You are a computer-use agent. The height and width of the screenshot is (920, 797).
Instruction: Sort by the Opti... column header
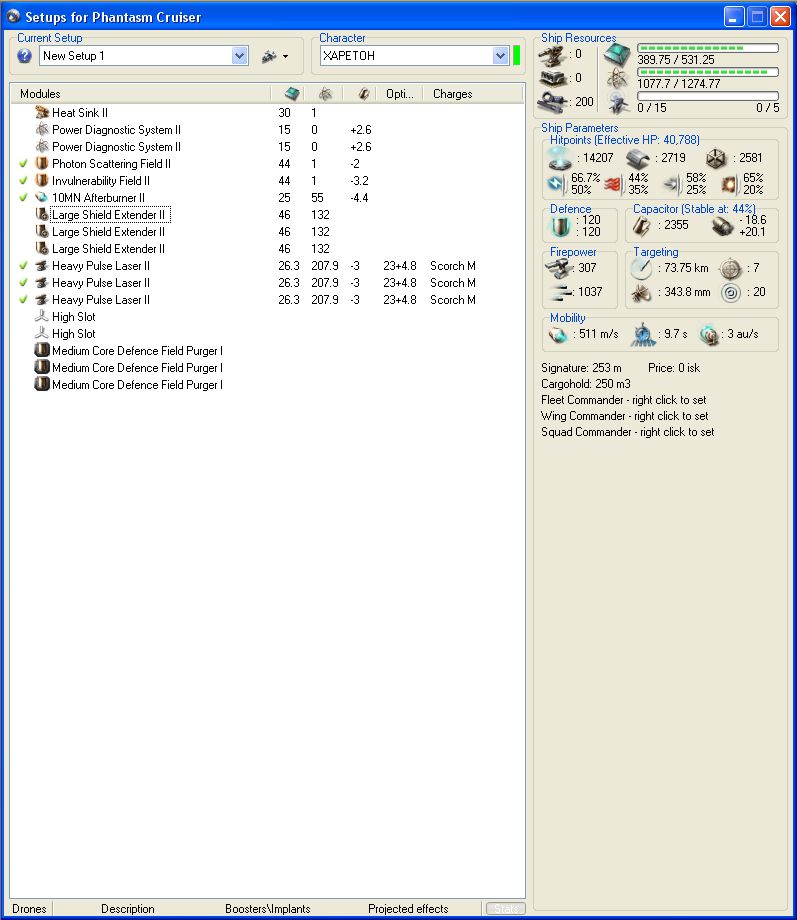(x=399, y=94)
